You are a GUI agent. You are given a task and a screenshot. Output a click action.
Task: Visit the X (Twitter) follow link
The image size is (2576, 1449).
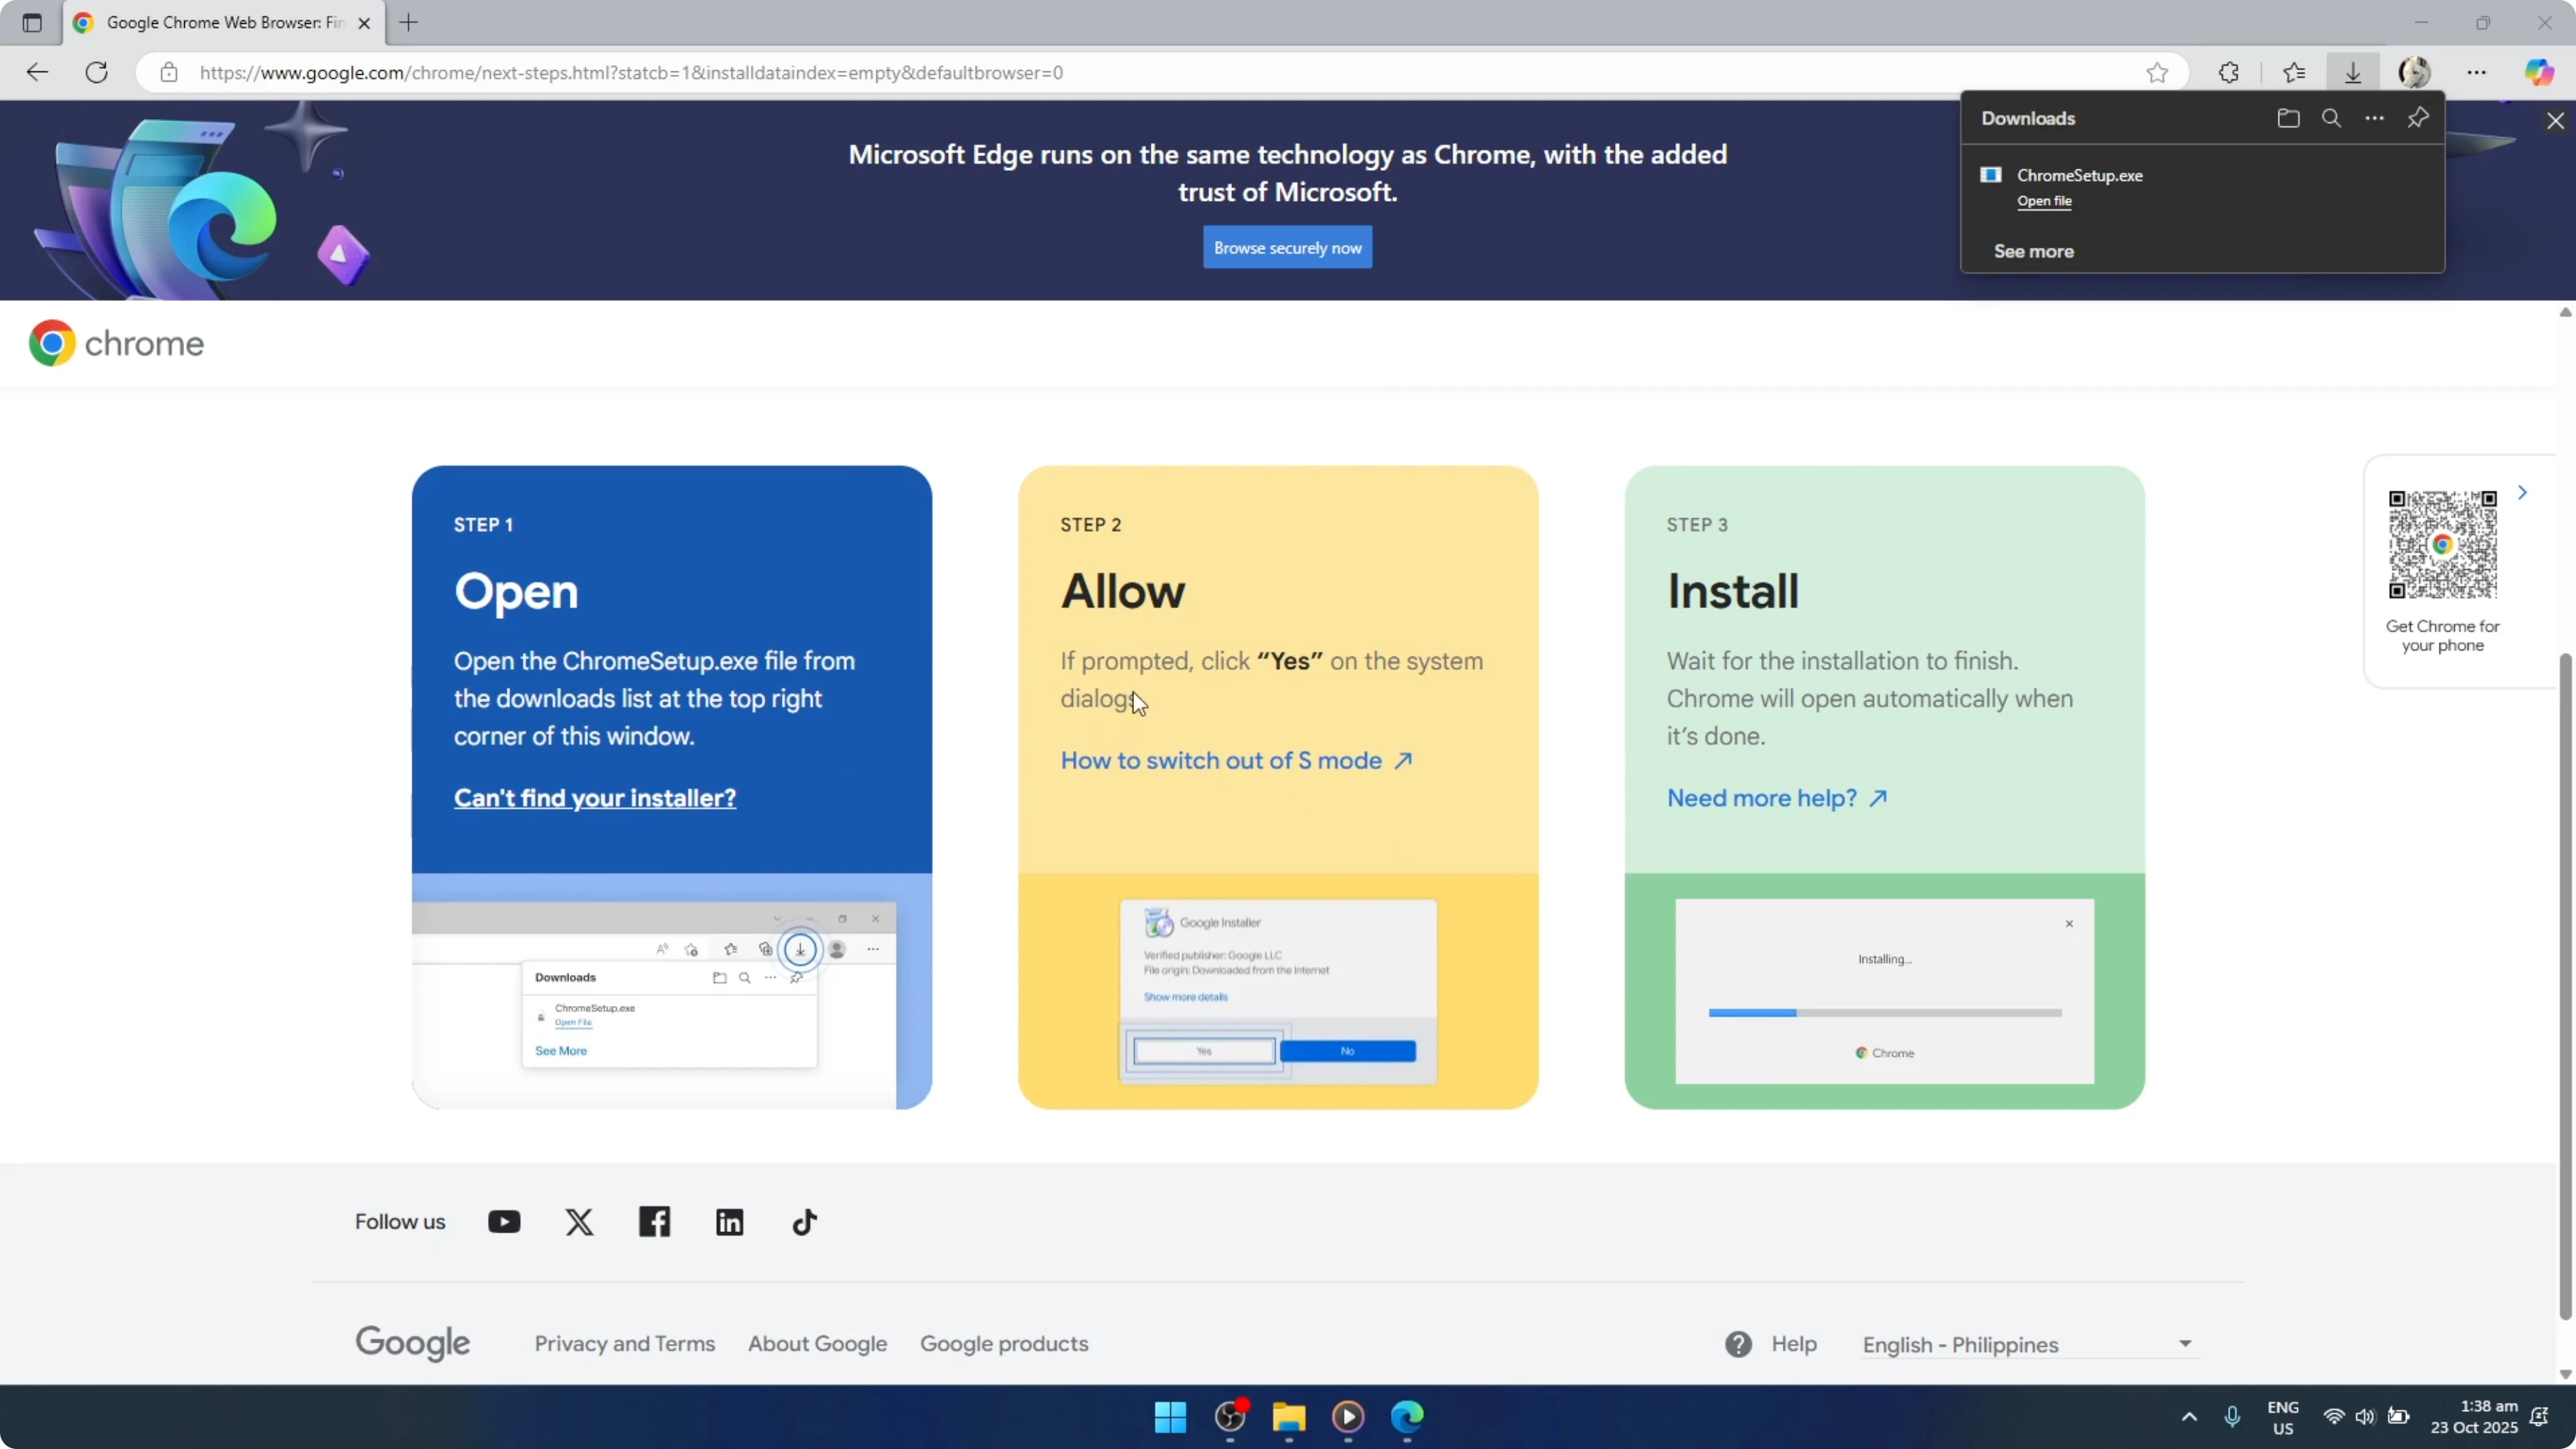(x=579, y=1222)
